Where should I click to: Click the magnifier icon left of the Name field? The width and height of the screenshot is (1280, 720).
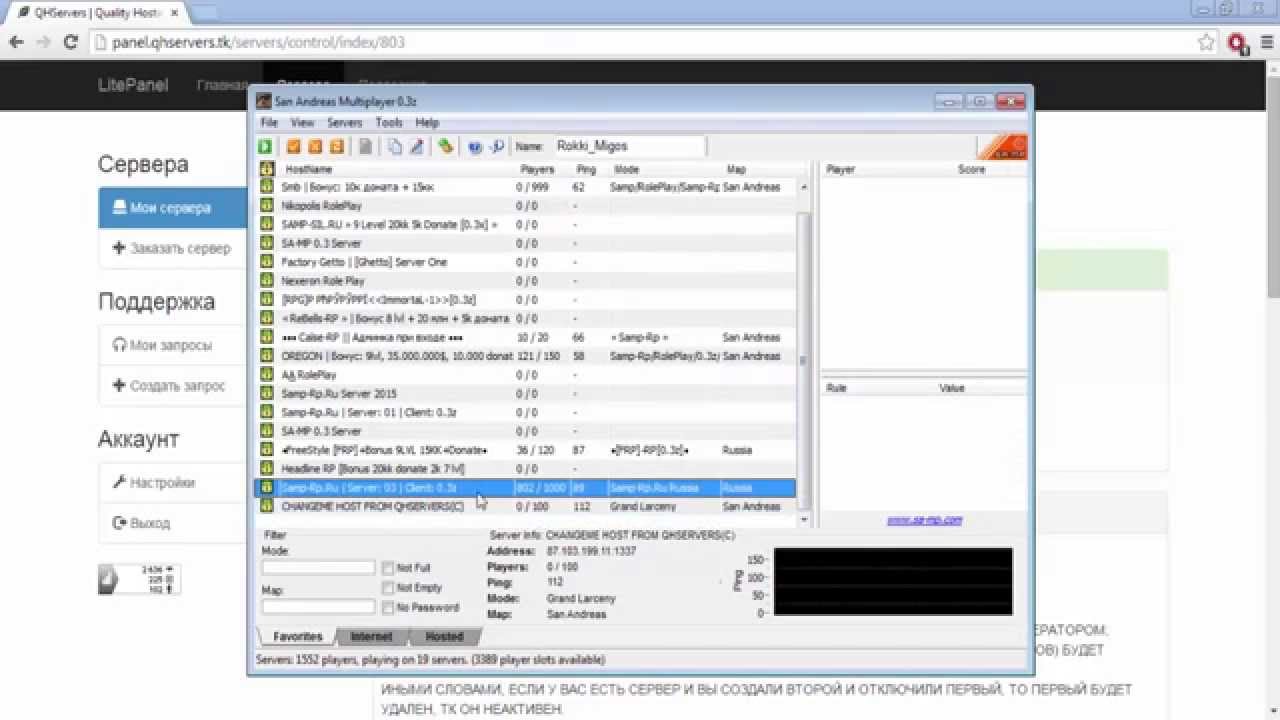pos(497,147)
